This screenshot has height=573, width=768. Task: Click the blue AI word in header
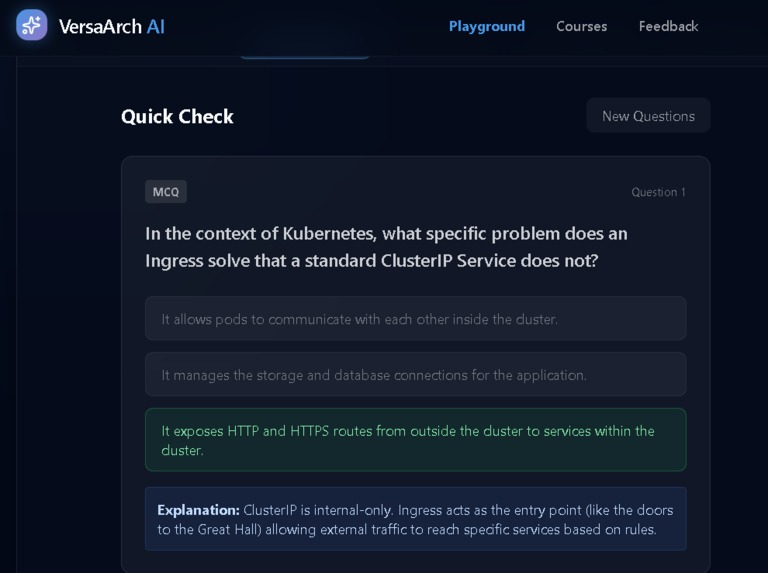(156, 26)
